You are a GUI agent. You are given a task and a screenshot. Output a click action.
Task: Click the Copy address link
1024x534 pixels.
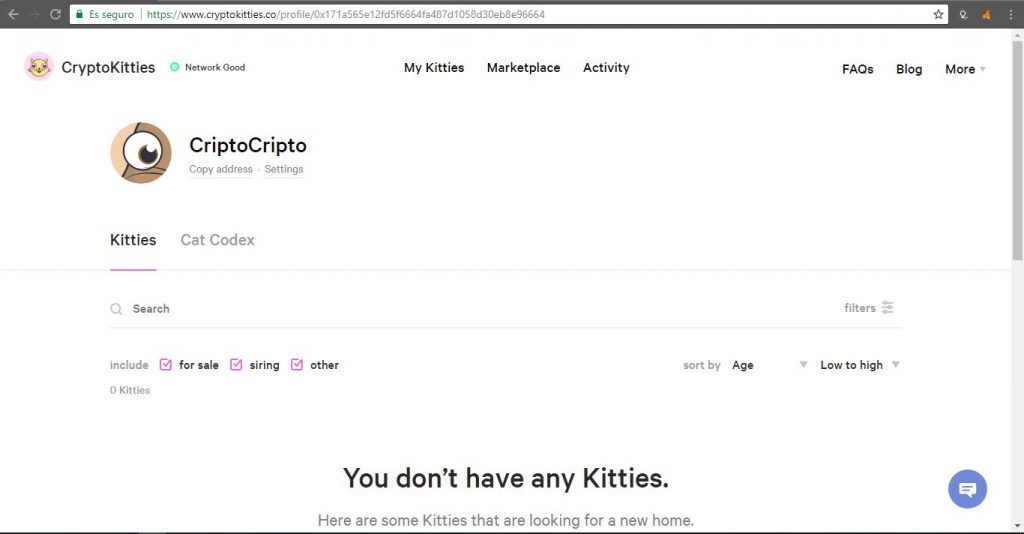(221, 169)
